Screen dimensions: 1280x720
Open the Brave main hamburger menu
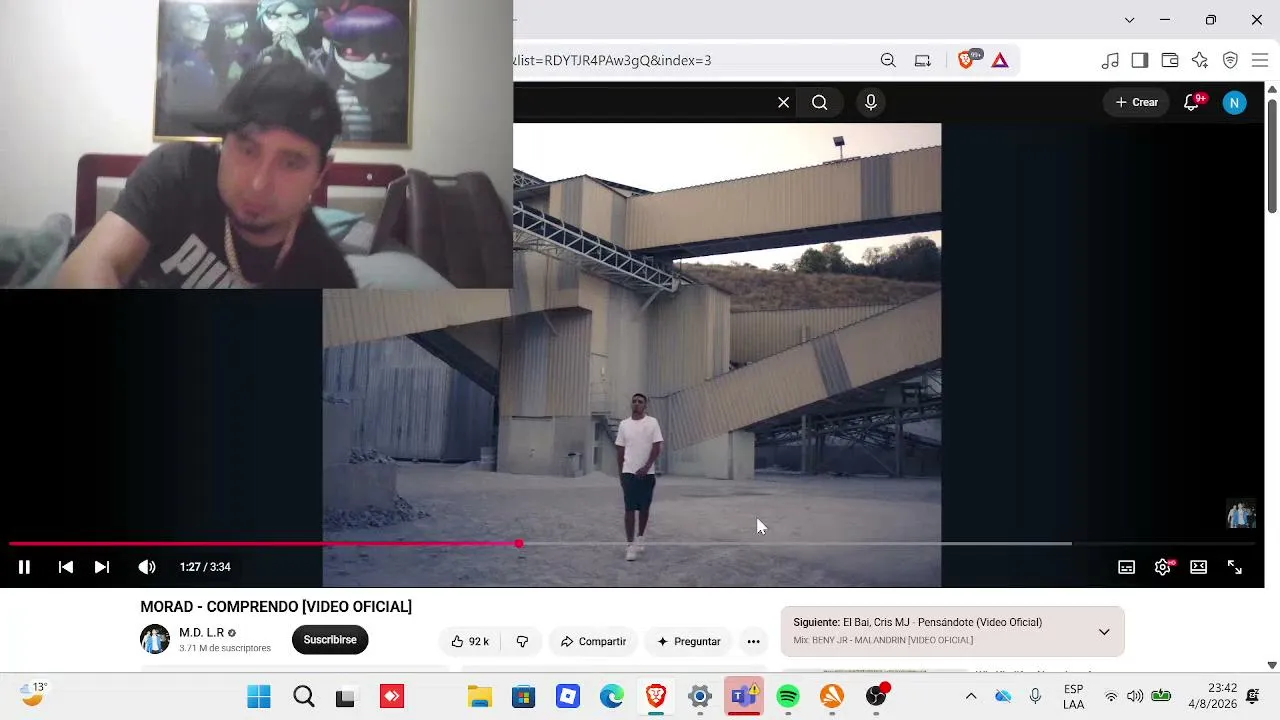1260,60
